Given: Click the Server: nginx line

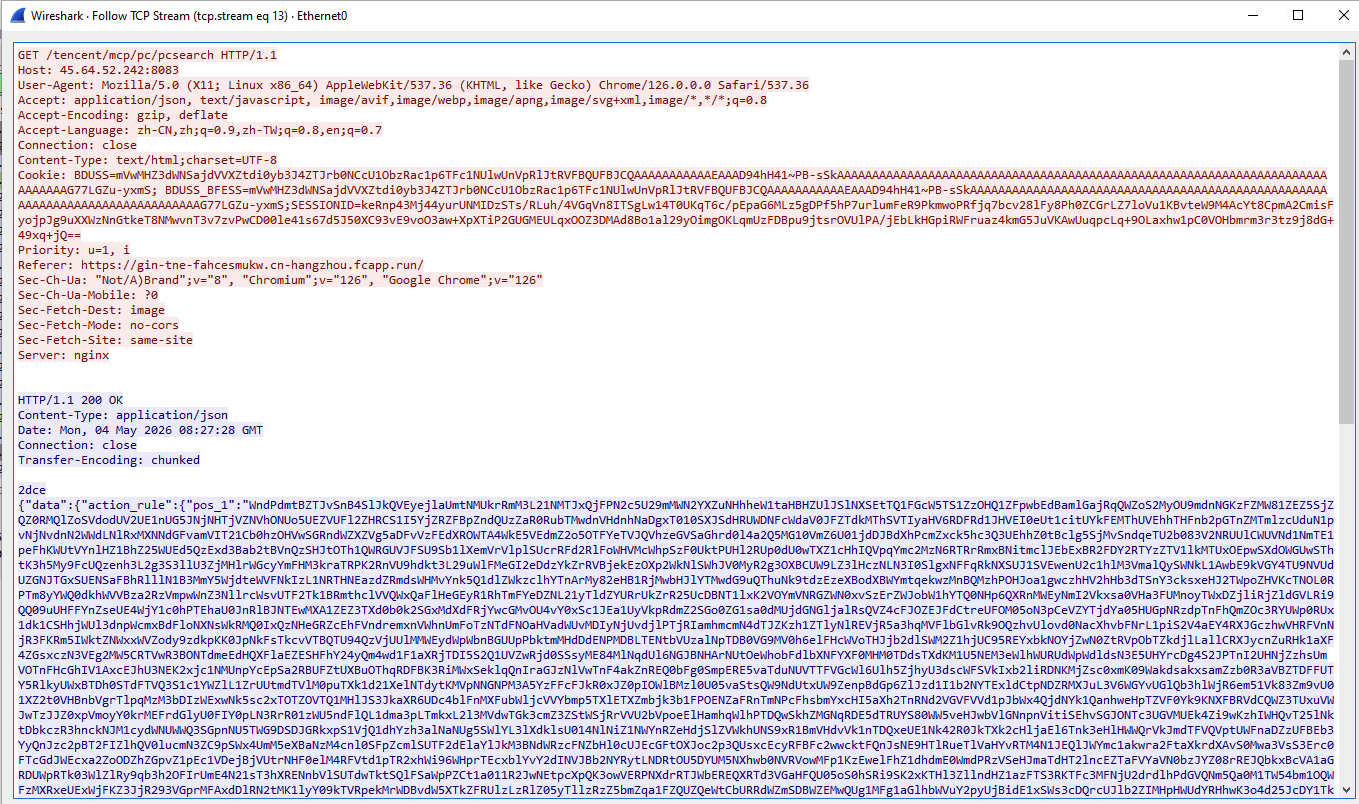Looking at the screenshot, I should 63,355.
